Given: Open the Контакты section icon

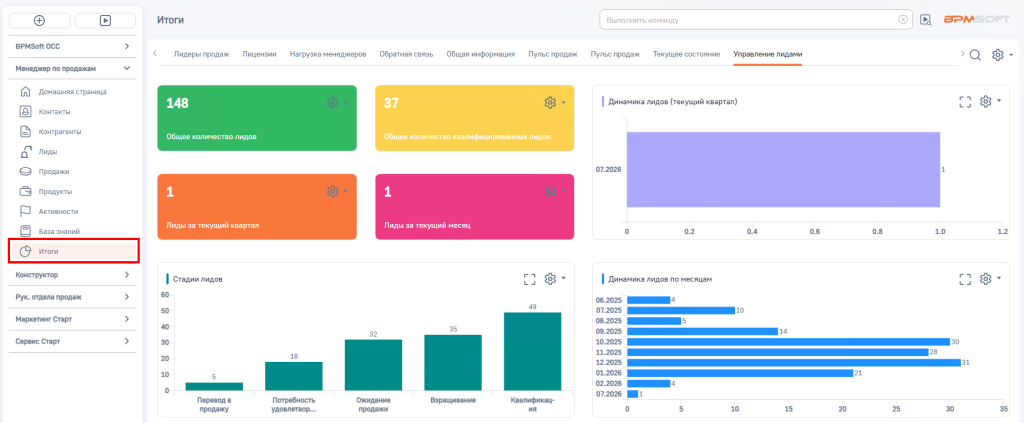Looking at the screenshot, I should click(25, 112).
